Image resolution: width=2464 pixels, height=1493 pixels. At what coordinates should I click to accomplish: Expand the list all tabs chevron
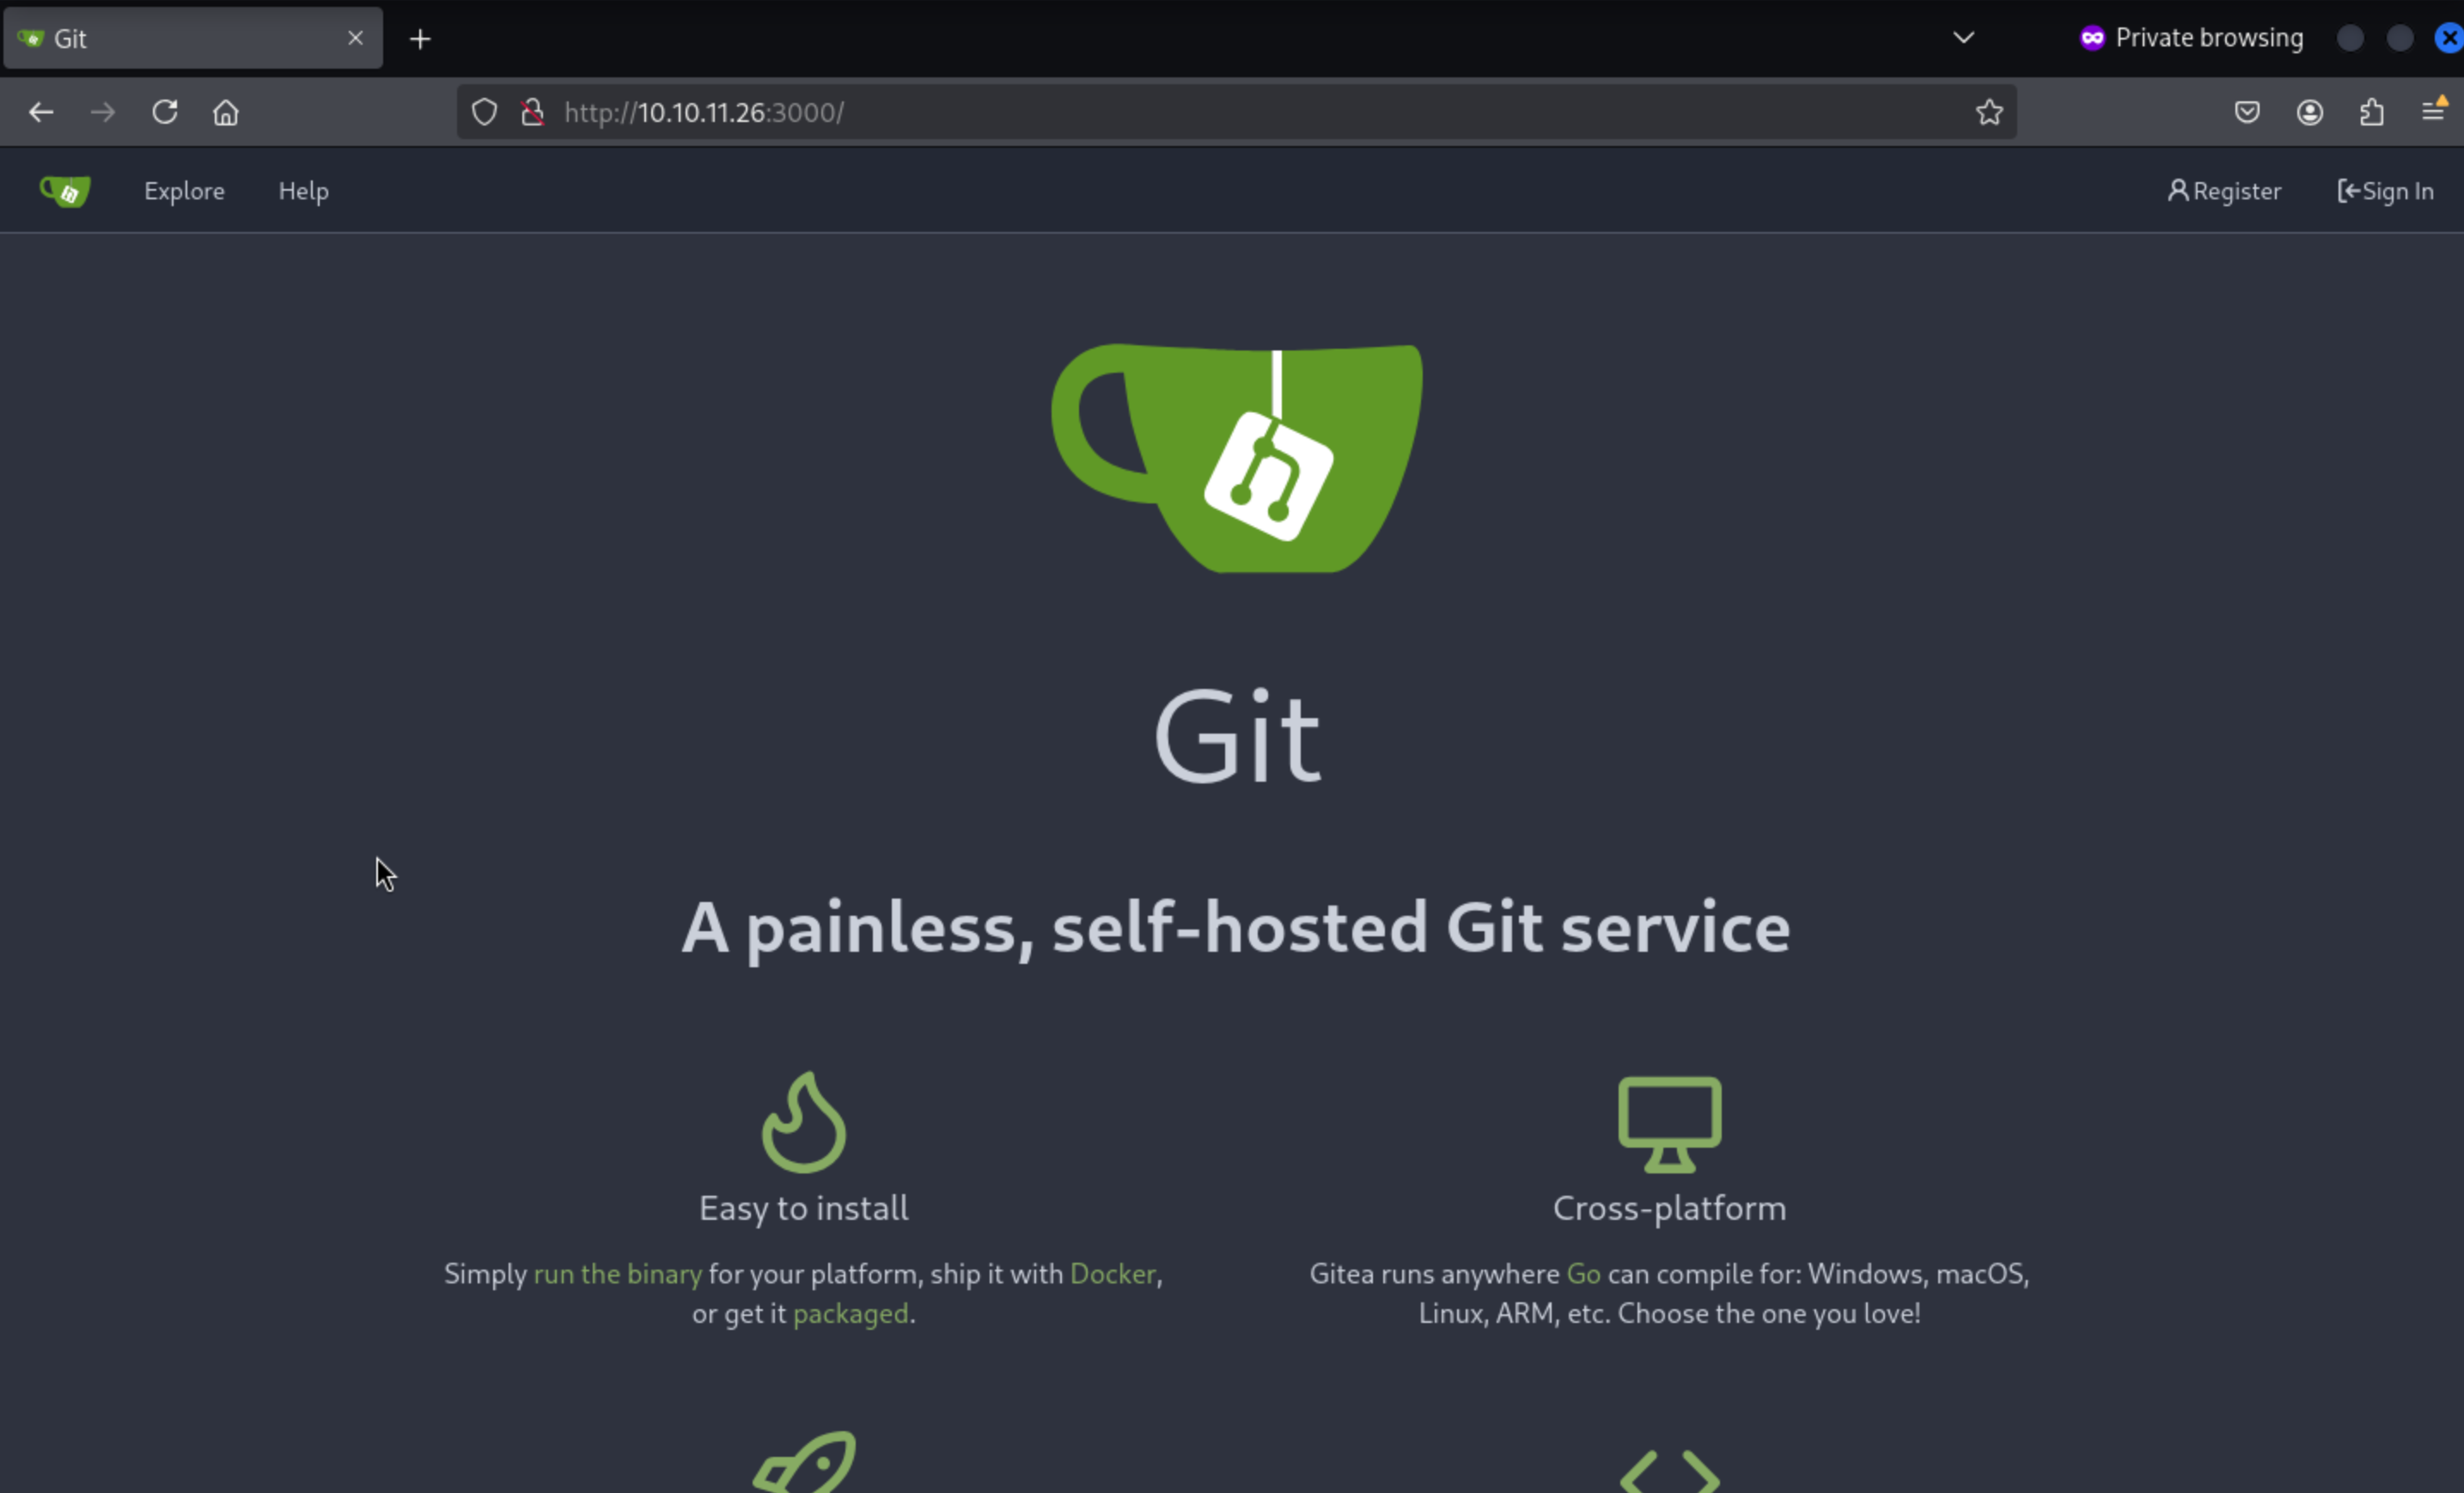pyautogui.click(x=1963, y=38)
